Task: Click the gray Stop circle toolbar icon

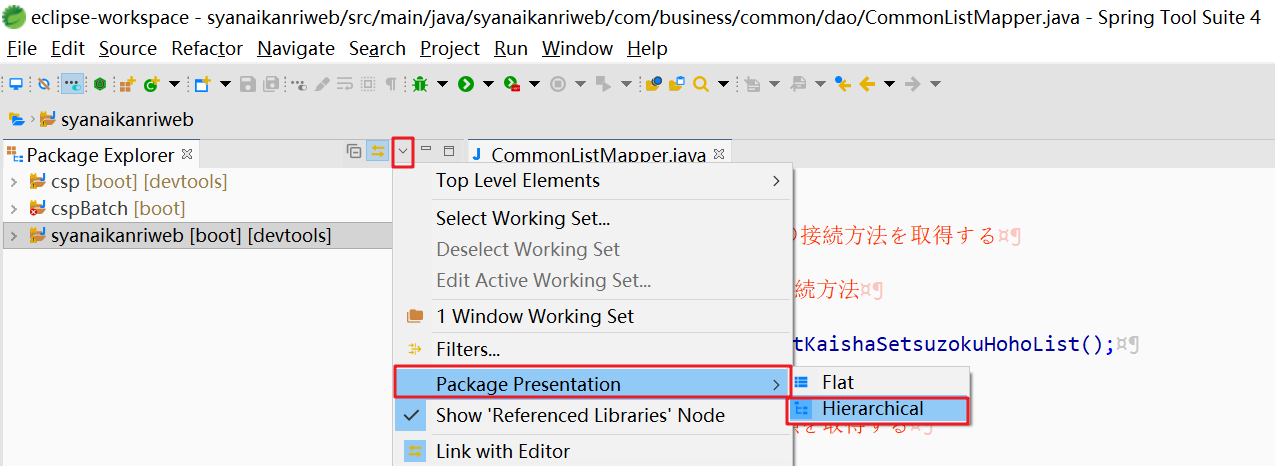Action: (x=558, y=84)
